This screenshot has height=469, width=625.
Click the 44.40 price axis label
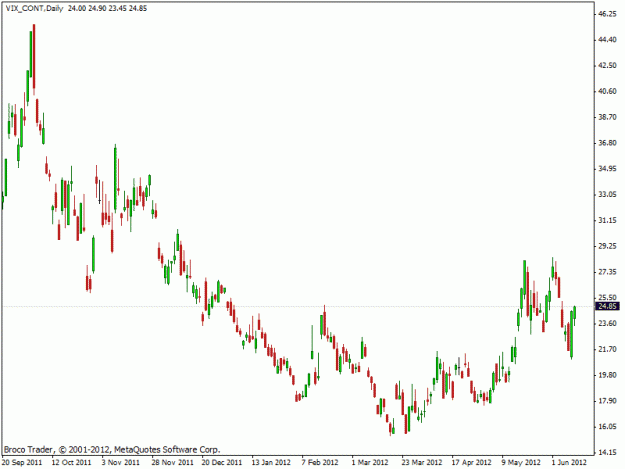click(607, 40)
